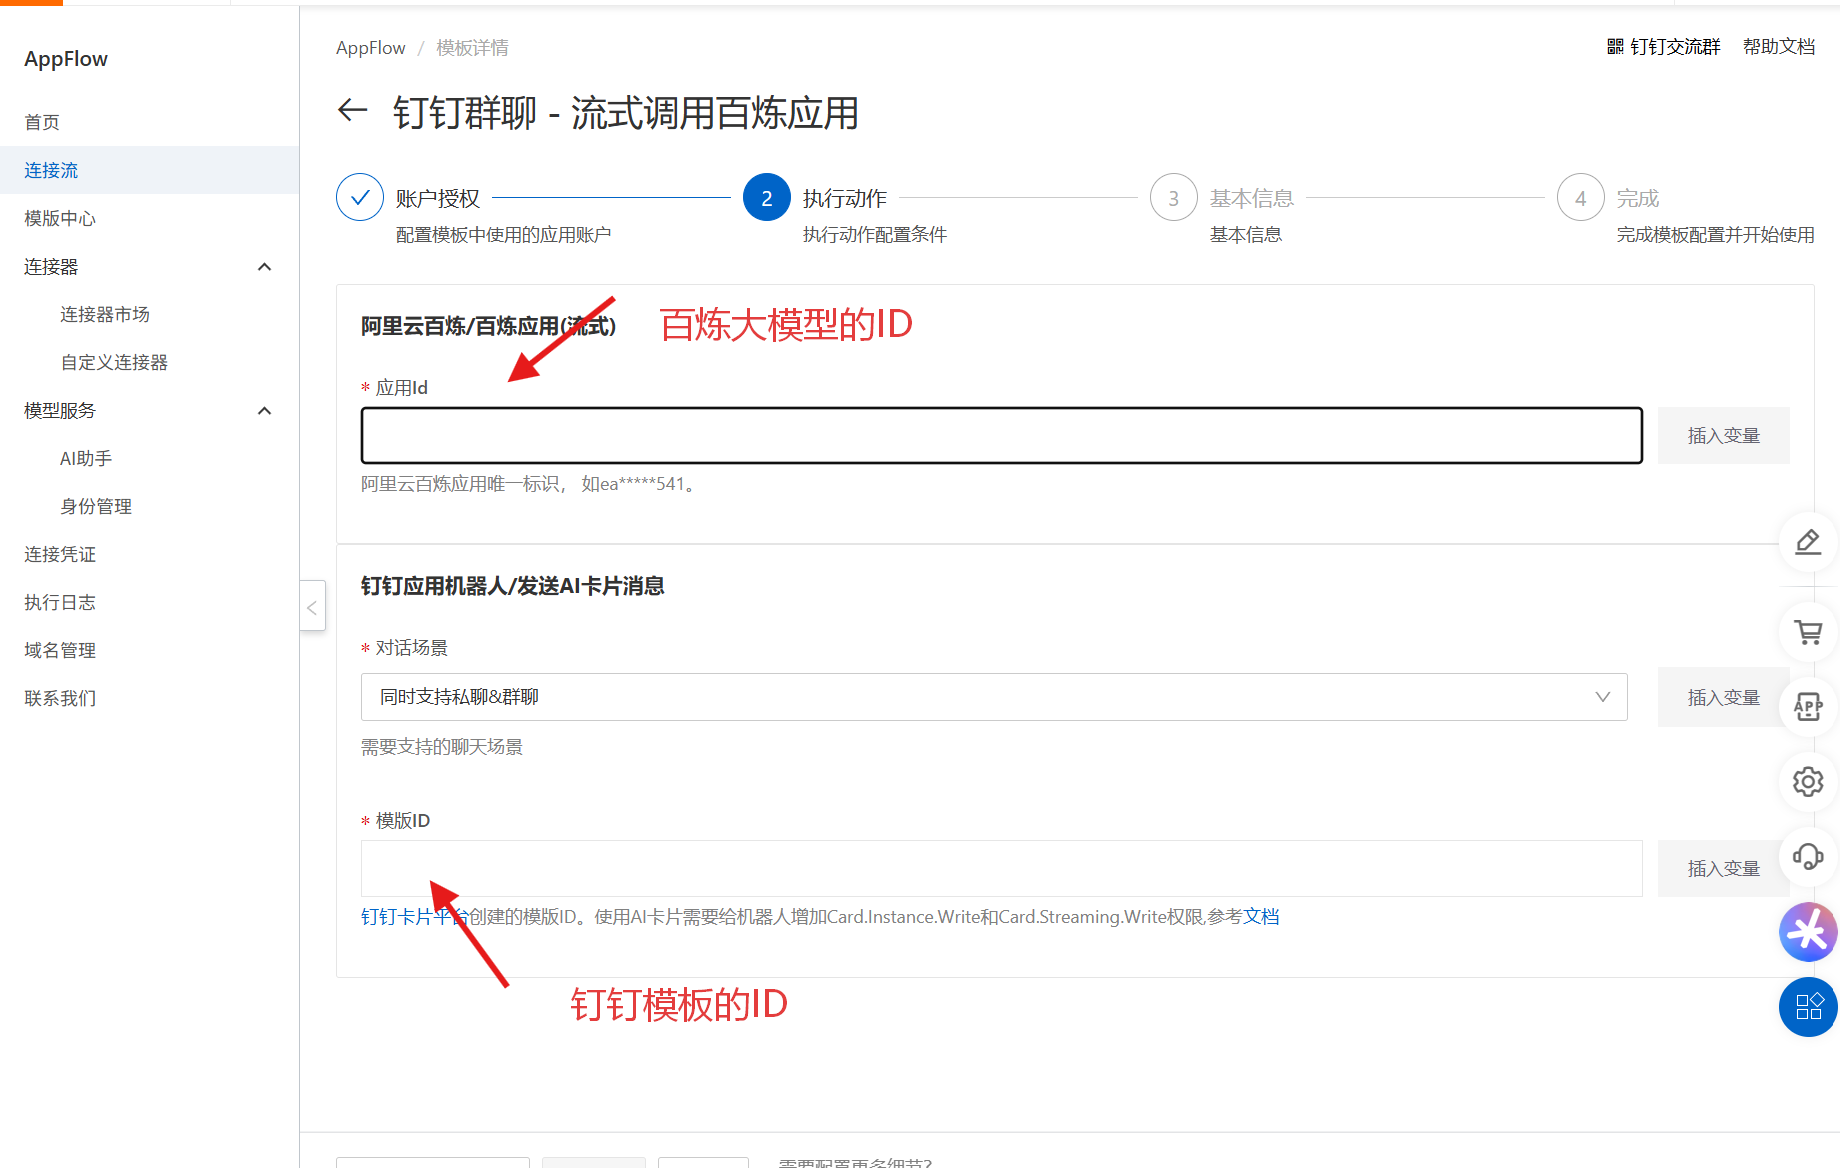Open the customer support headset icon
The width and height of the screenshot is (1840, 1168).
tap(1808, 857)
